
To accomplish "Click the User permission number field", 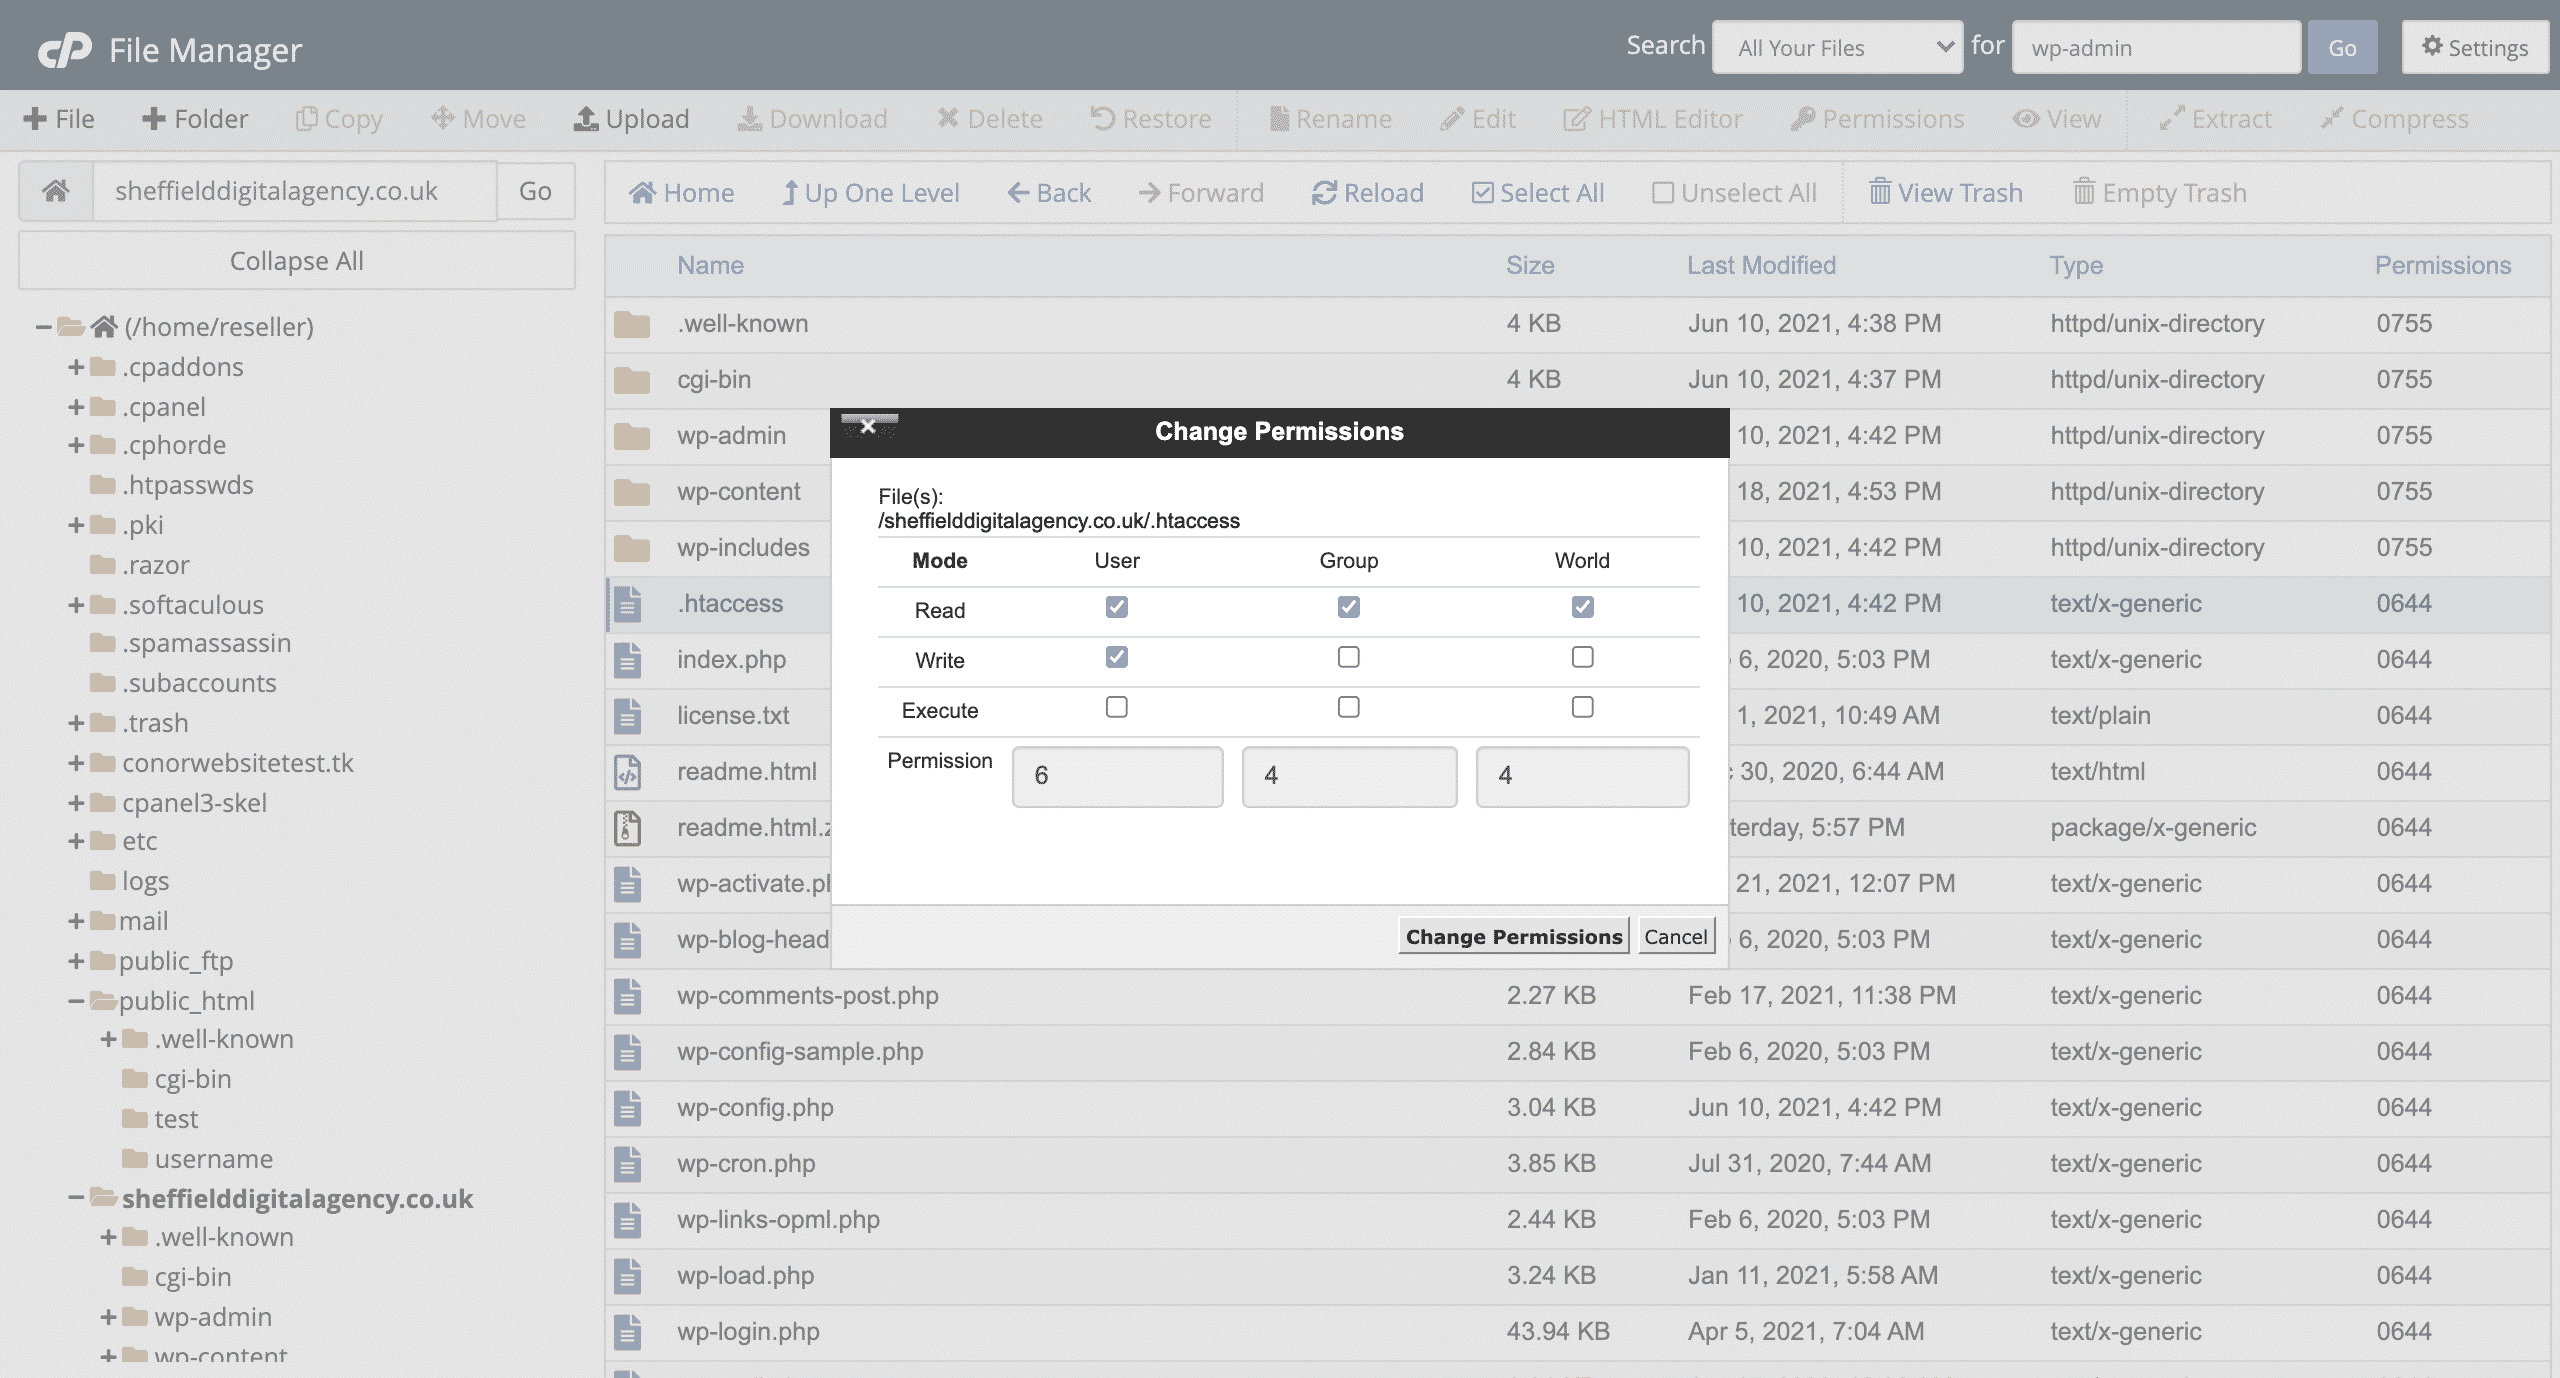I will click(x=1117, y=776).
